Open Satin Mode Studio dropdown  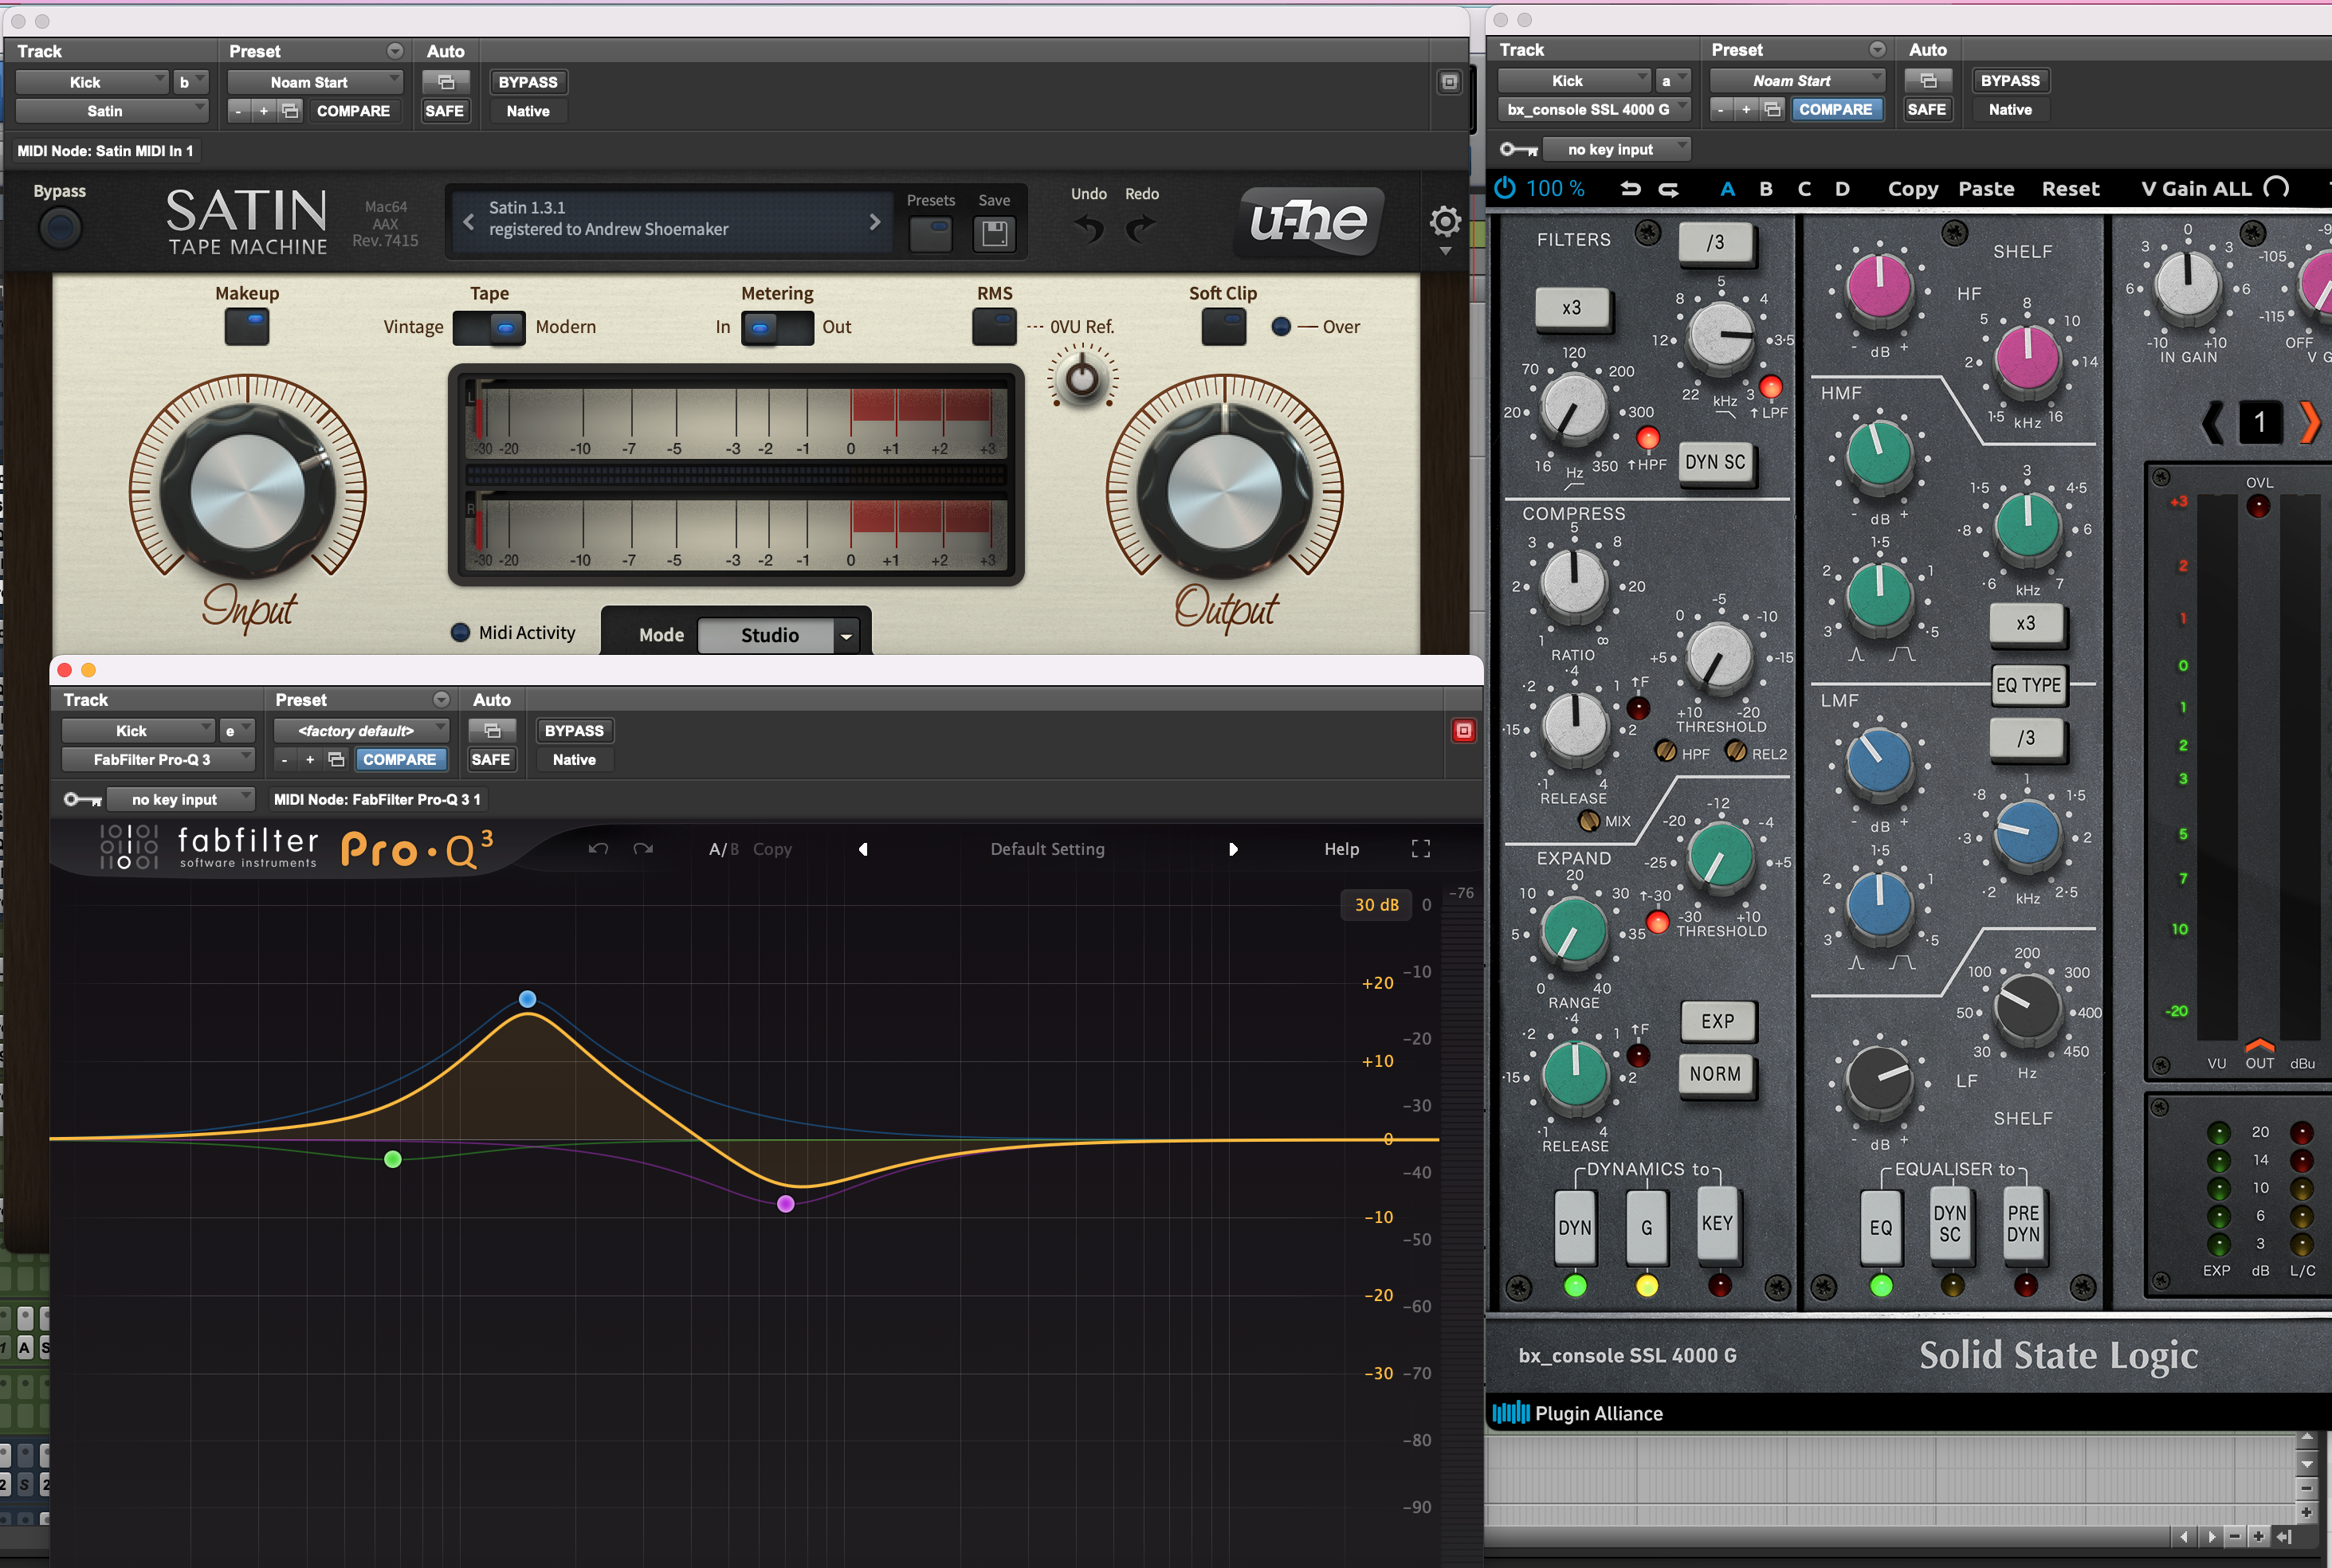pyautogui.click(x=778, y=635)
